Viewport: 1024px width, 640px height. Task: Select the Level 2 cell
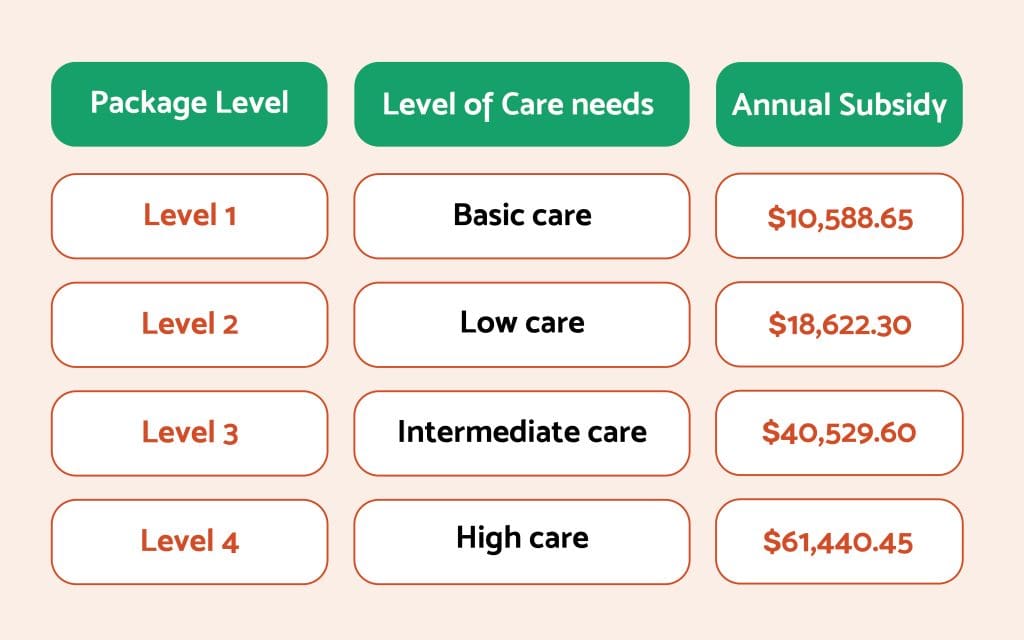[189, 325]
